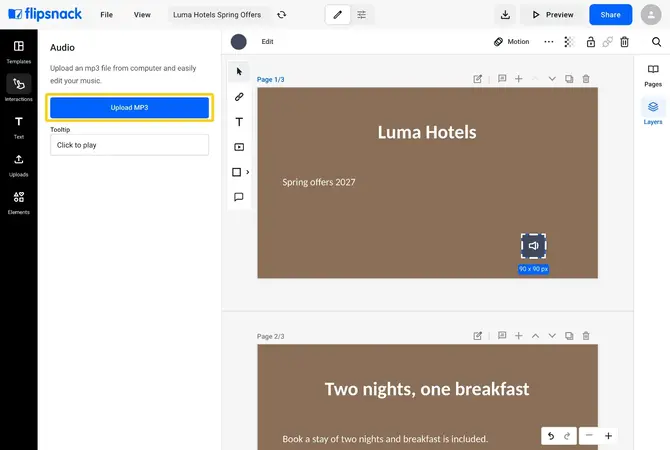The width and height of the screenshot is (670, 450).
Task: Open the Uploads sidebar panel
Action: [x=19, y=165]
